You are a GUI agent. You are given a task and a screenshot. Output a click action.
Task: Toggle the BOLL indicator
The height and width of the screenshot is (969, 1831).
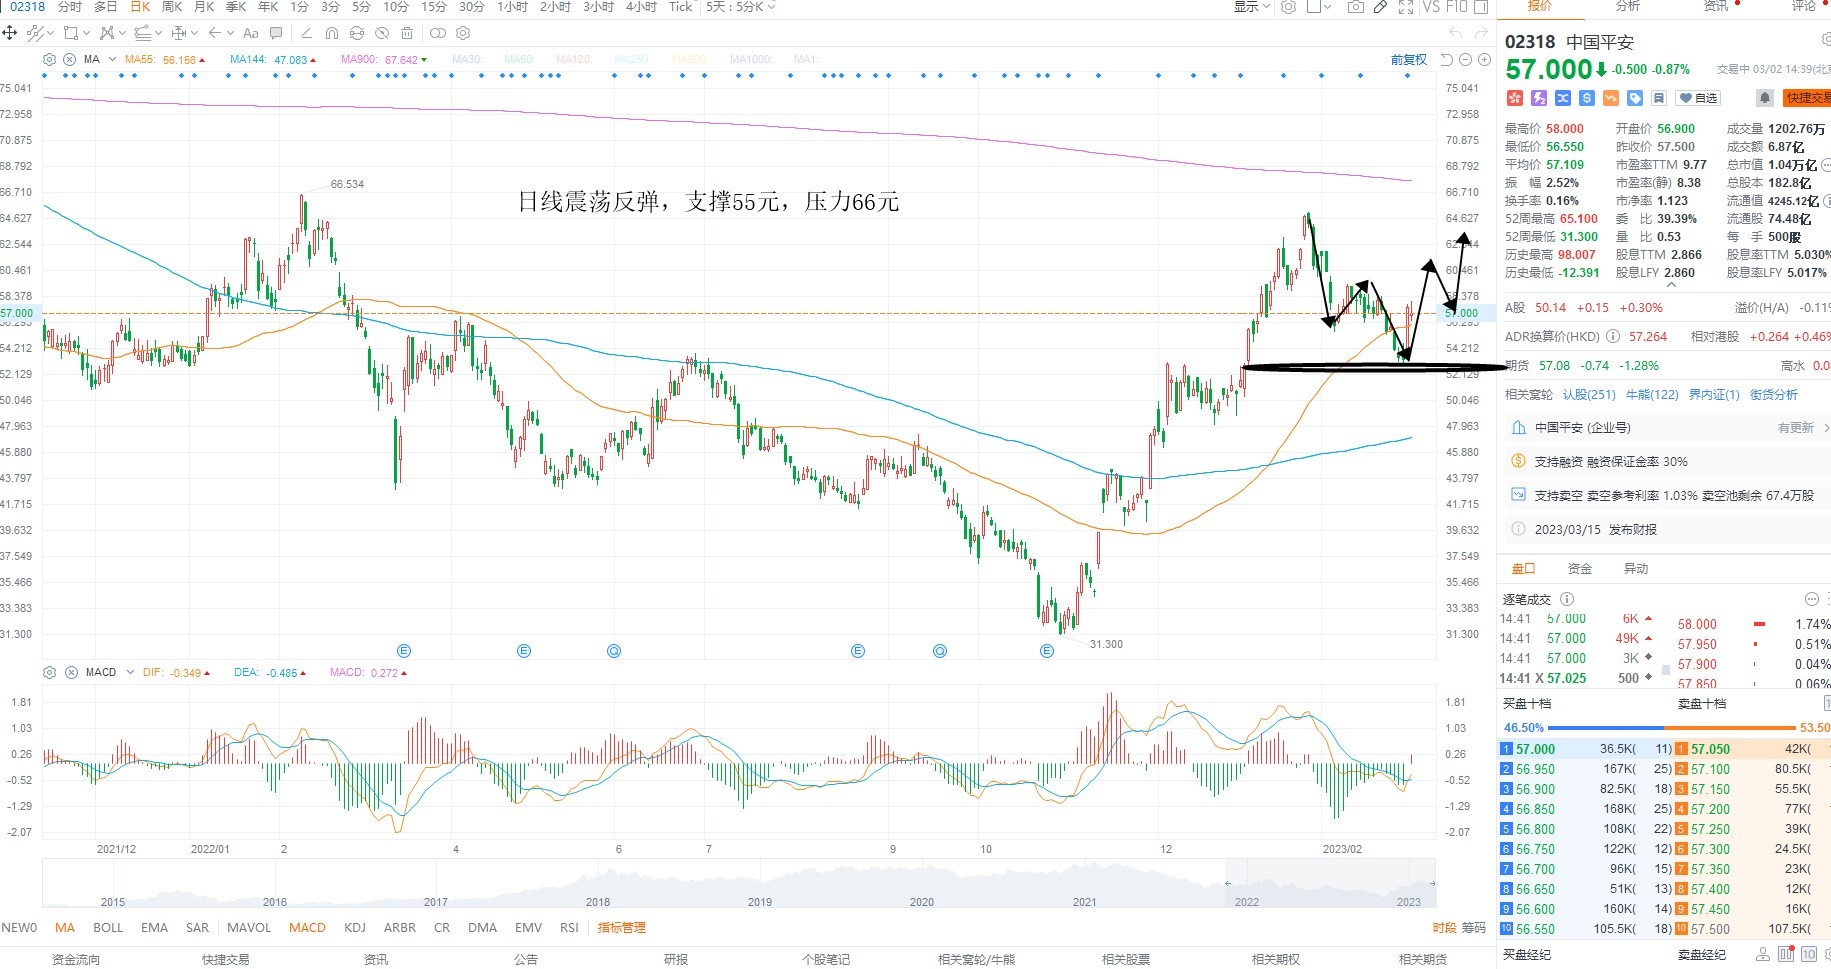108,927
